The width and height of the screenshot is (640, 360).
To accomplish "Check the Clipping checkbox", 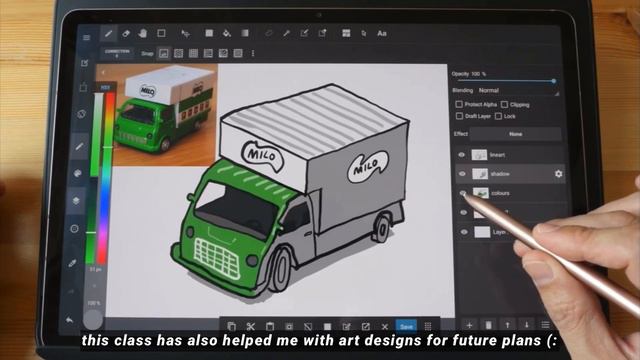I will 504,104.
